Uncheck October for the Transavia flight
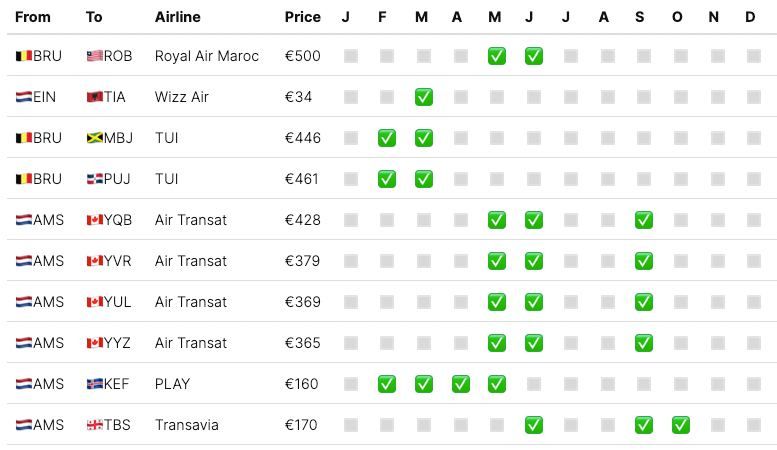Screen dimensions: 777x450 pyautogui.click(x=680, y=425)
